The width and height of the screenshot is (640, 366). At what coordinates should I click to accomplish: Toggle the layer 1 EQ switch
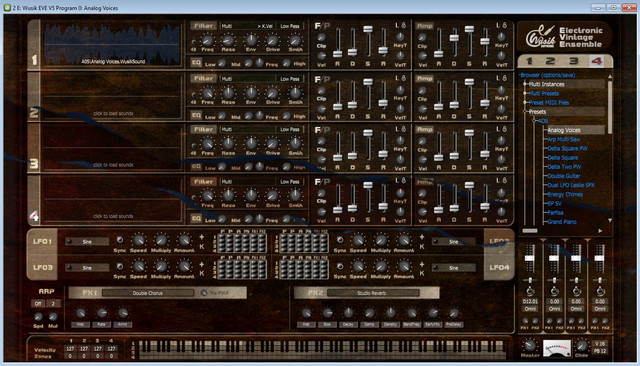pyautogui.click(x=196, y=62)
